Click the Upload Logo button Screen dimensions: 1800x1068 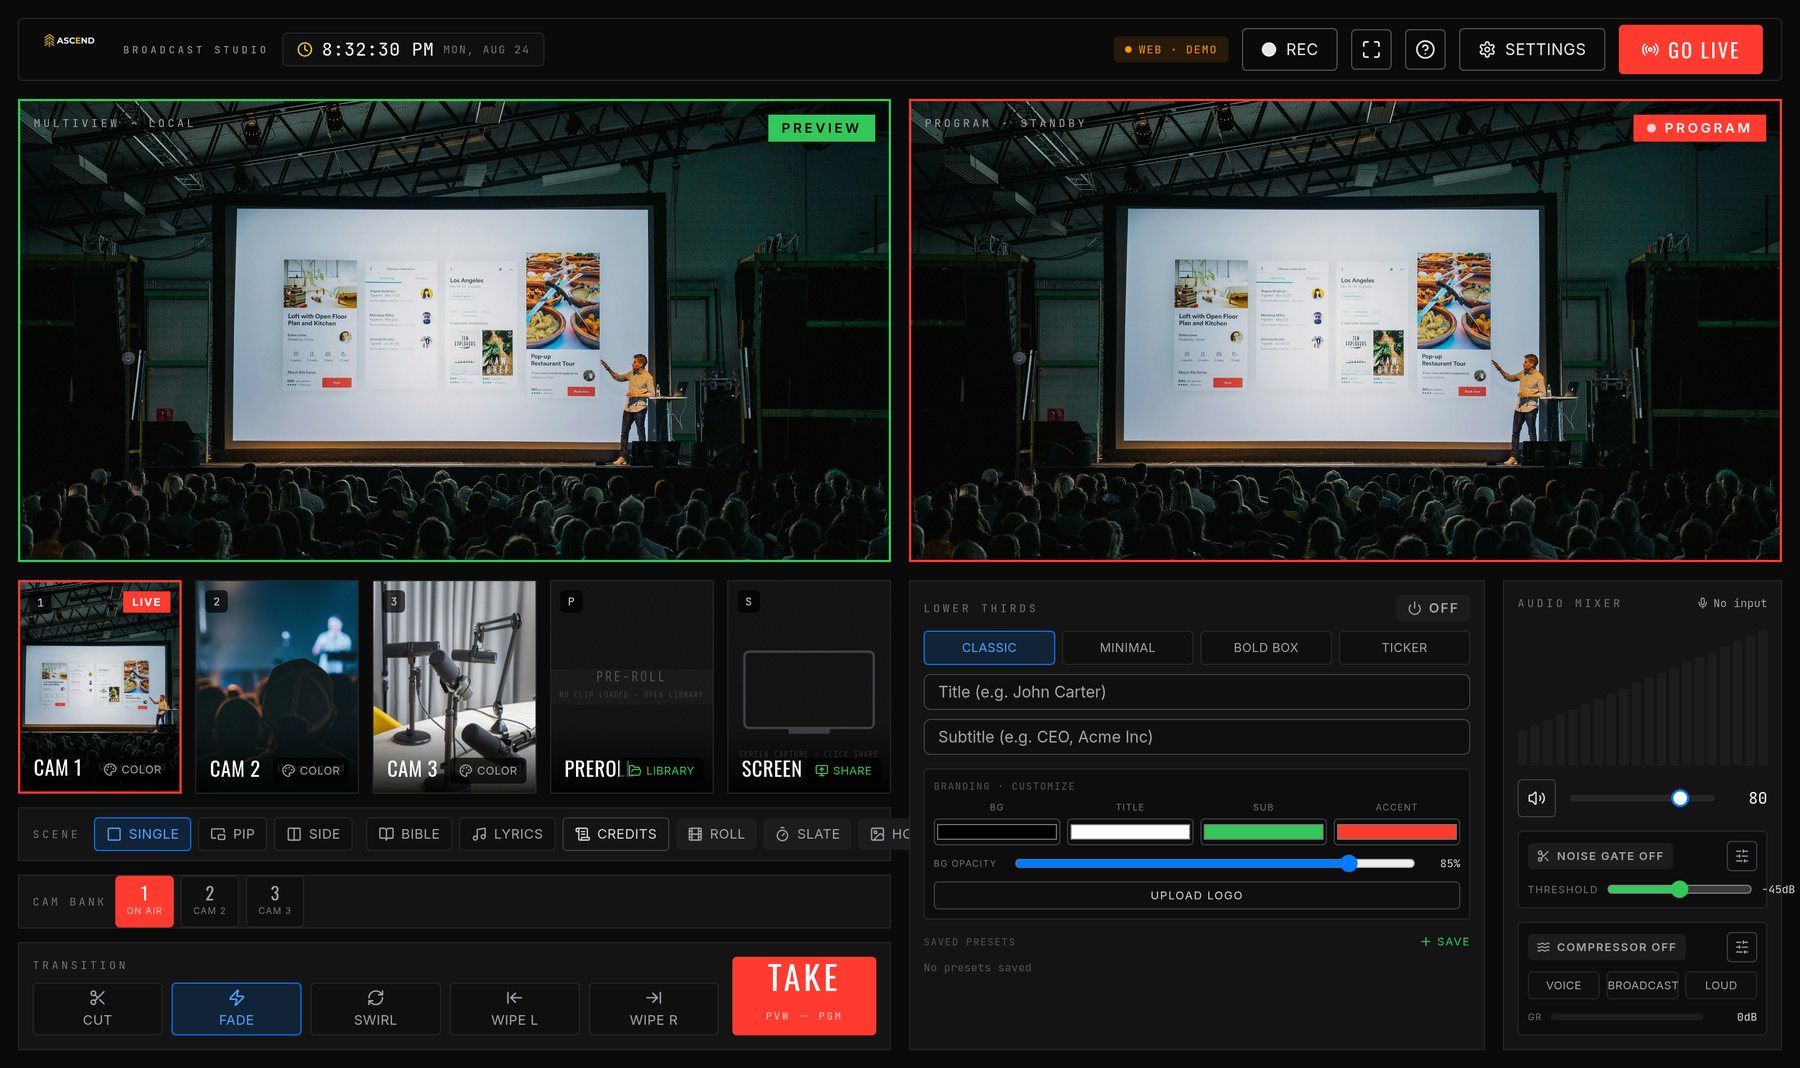coord(1196,895)
